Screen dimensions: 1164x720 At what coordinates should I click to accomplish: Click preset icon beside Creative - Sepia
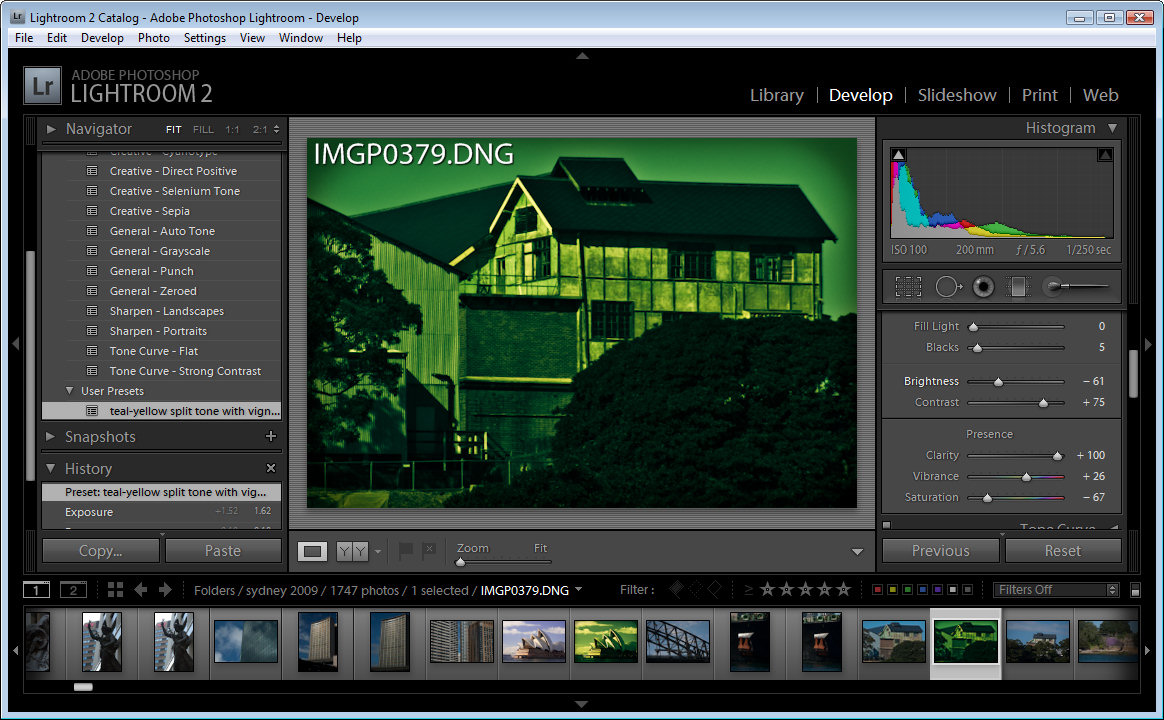coord(92,211)
